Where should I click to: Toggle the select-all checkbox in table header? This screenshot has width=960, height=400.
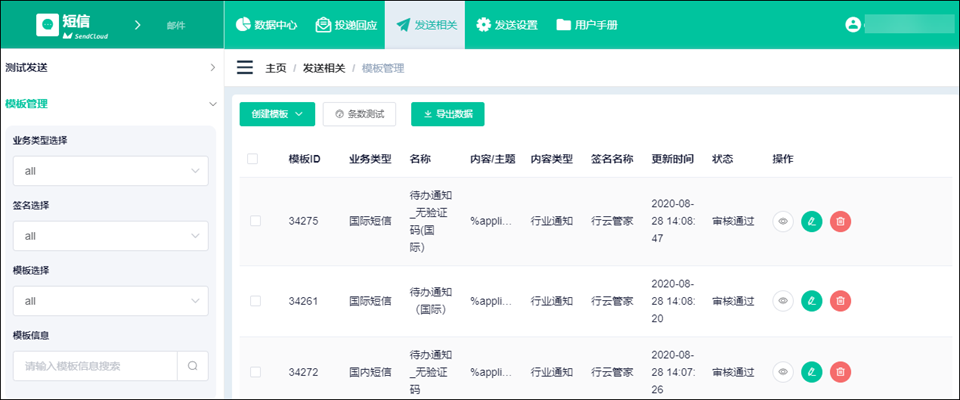(252, 159)
